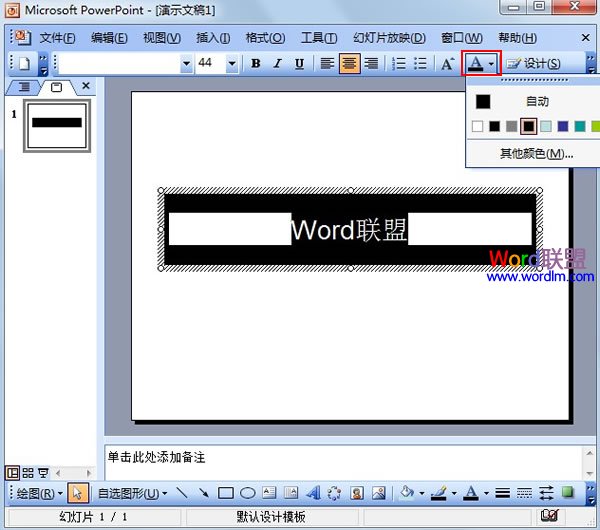Click the Fill Color paint bucket
Image resolution: width=600 pixels, height=530 pixels.
pos(407,493)
